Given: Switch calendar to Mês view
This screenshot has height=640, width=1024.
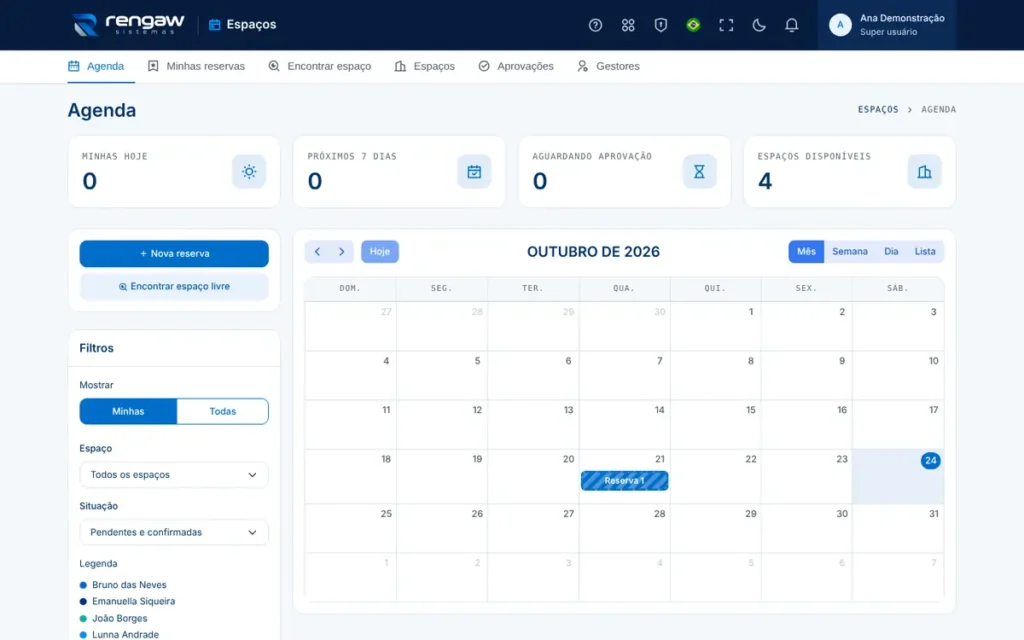Looking at the screenshot, I should [x=806, y=251].
